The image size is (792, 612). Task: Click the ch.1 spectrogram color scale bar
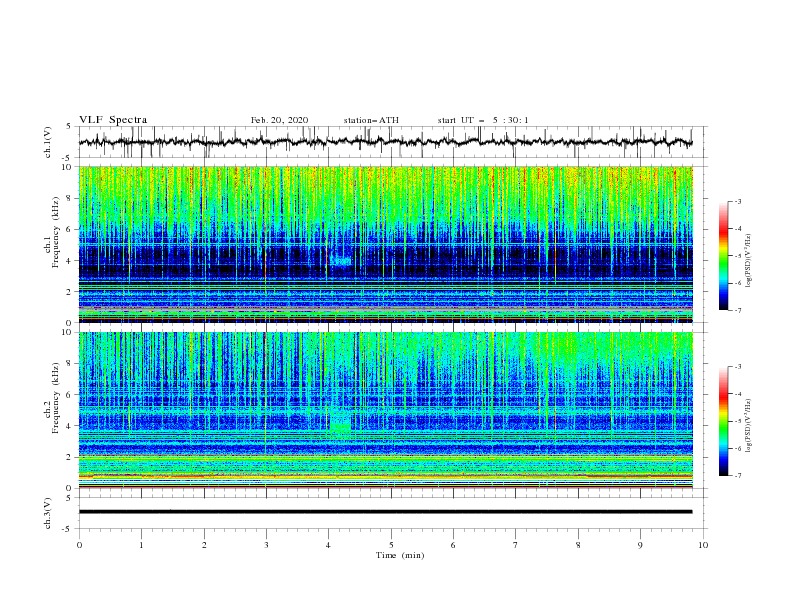tap(723, 256)
